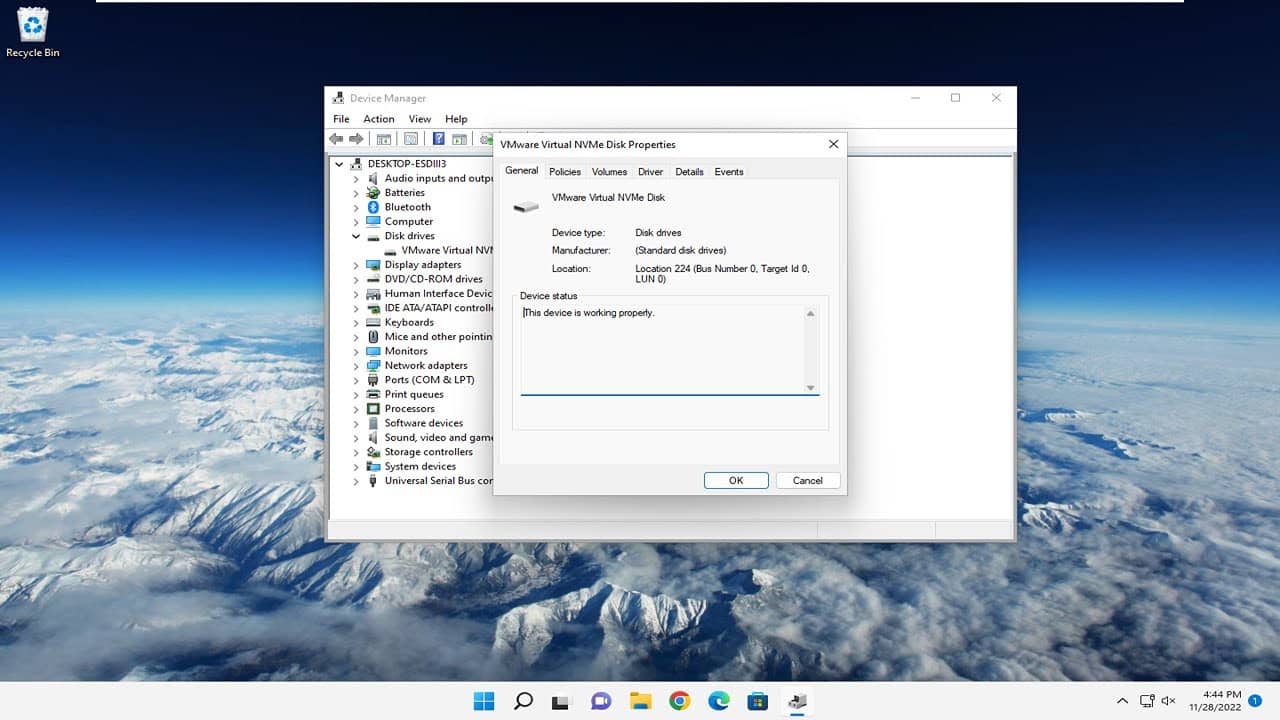Image resolution: width=1280 pixels, height=720 pixels.
Task: Select the Keyboards tree item
Action: tap(409, 323)
